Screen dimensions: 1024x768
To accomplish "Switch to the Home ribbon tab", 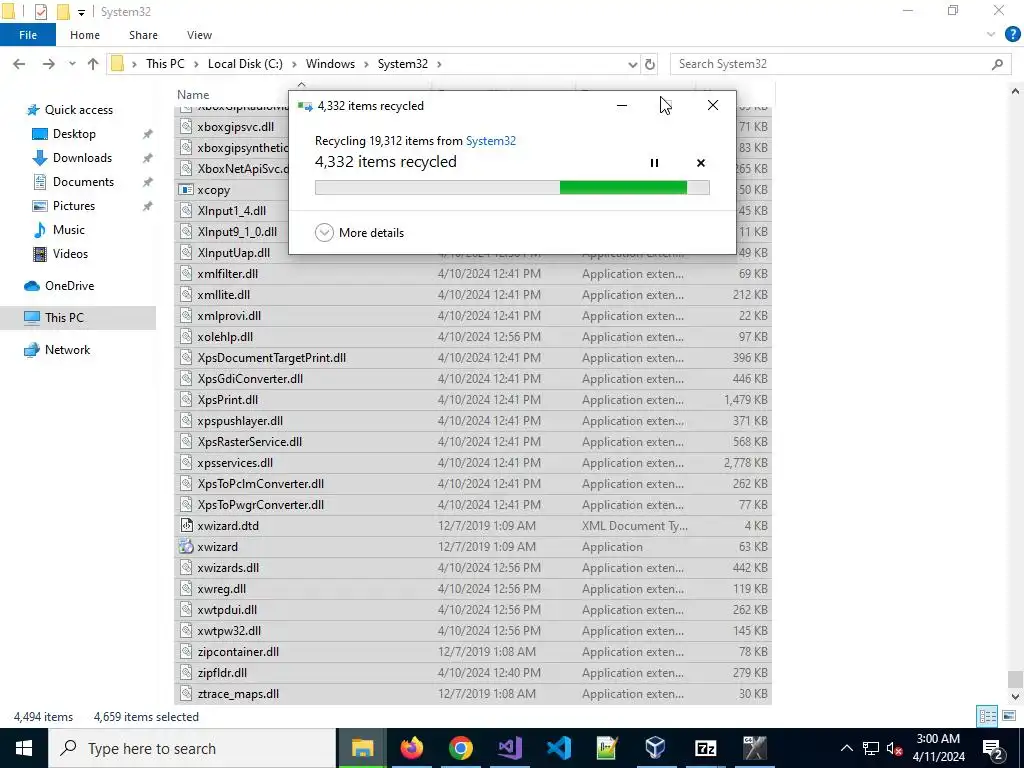I will 85,35.
